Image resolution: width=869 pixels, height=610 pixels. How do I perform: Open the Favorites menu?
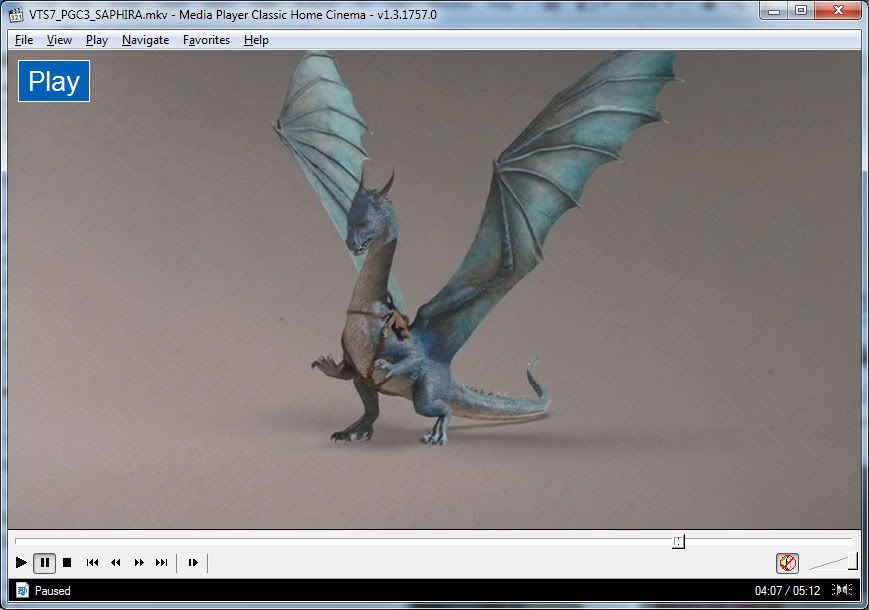click(x=206, y=40)
